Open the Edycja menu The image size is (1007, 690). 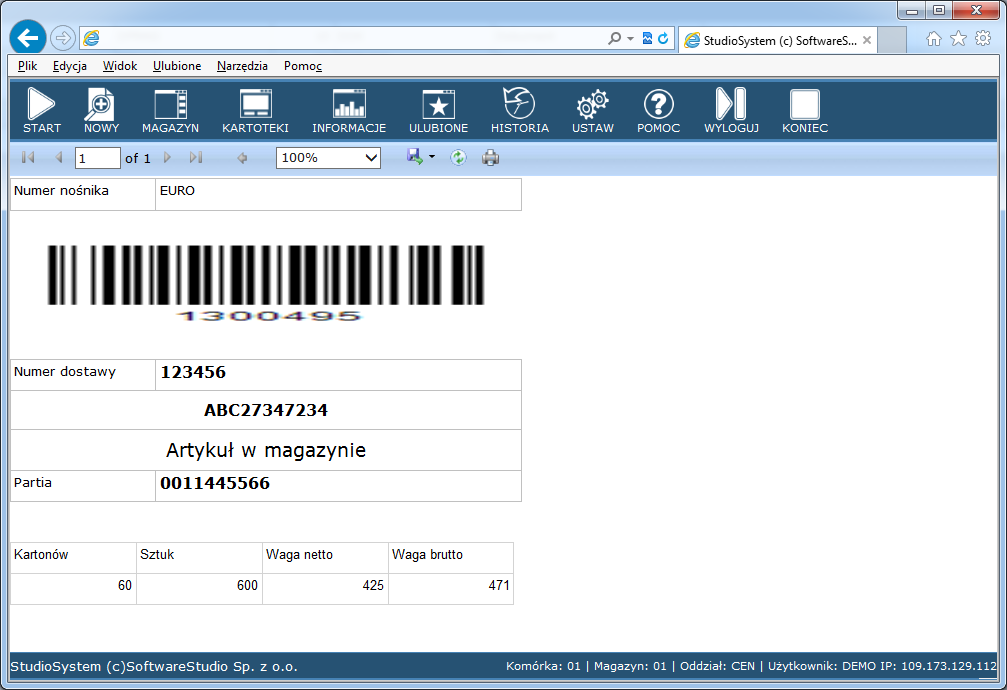coord(69,66)
